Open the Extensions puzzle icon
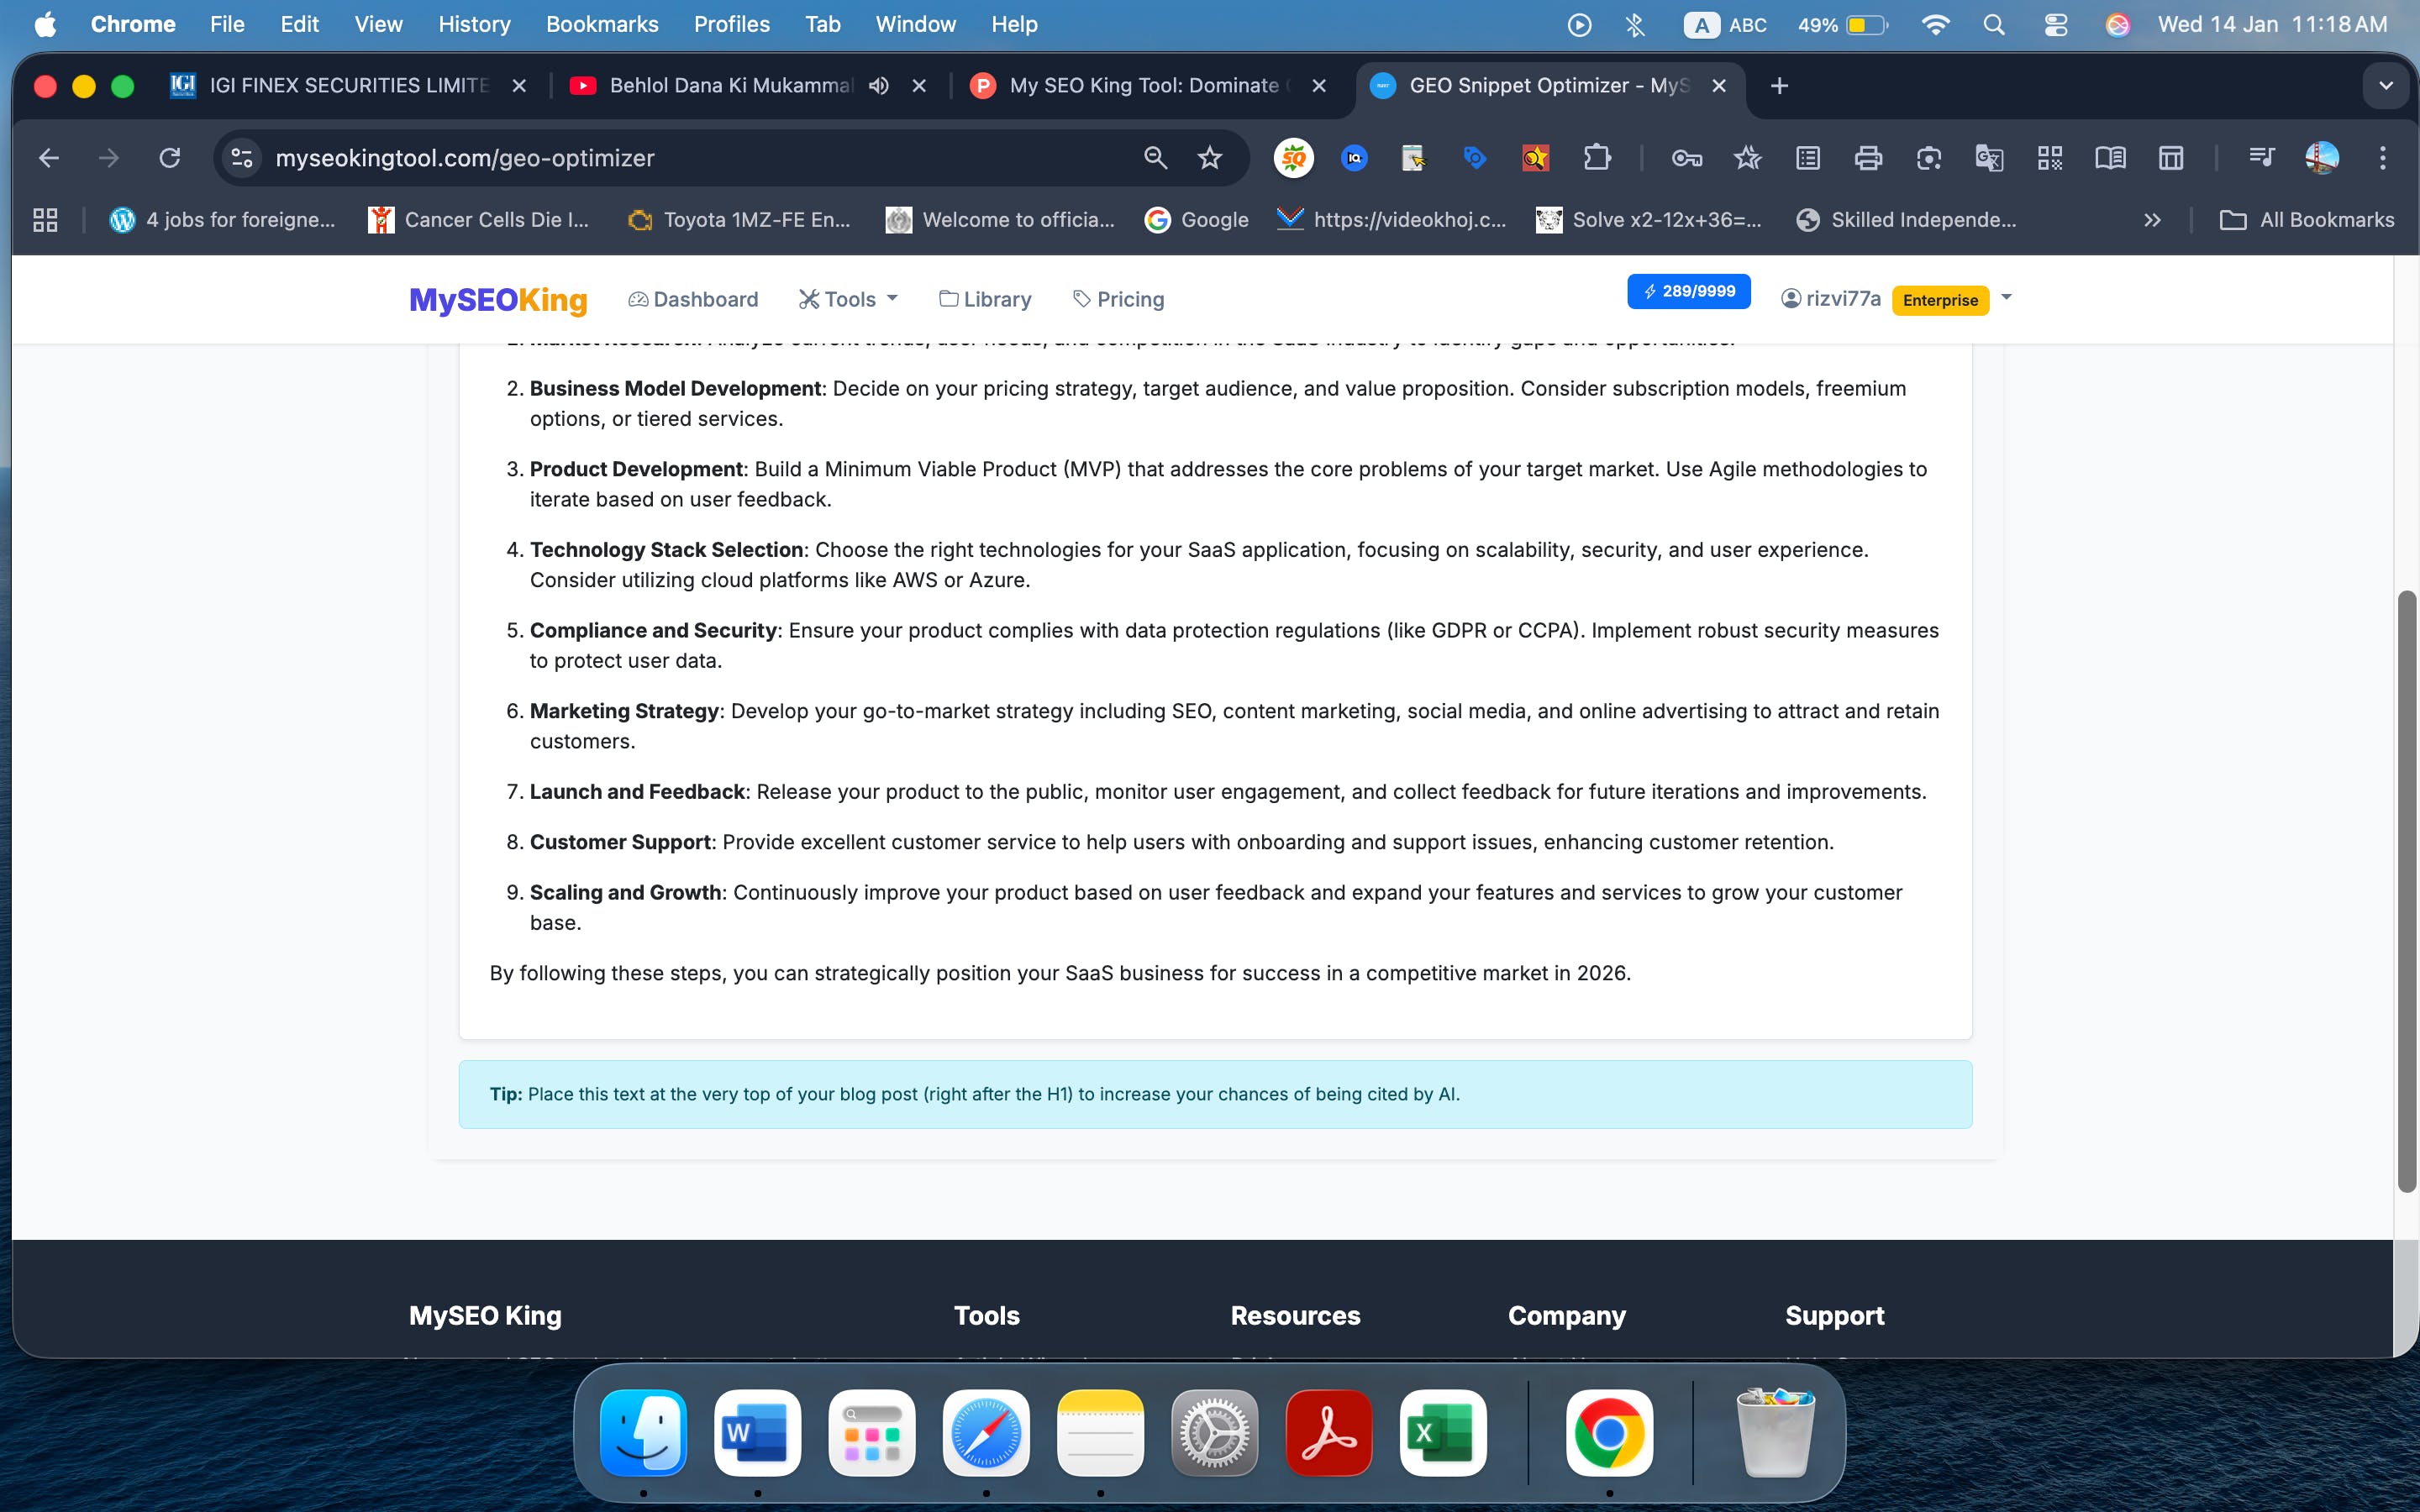Viewport: 2420px width, 1512px height. [x=1597, y=158]
